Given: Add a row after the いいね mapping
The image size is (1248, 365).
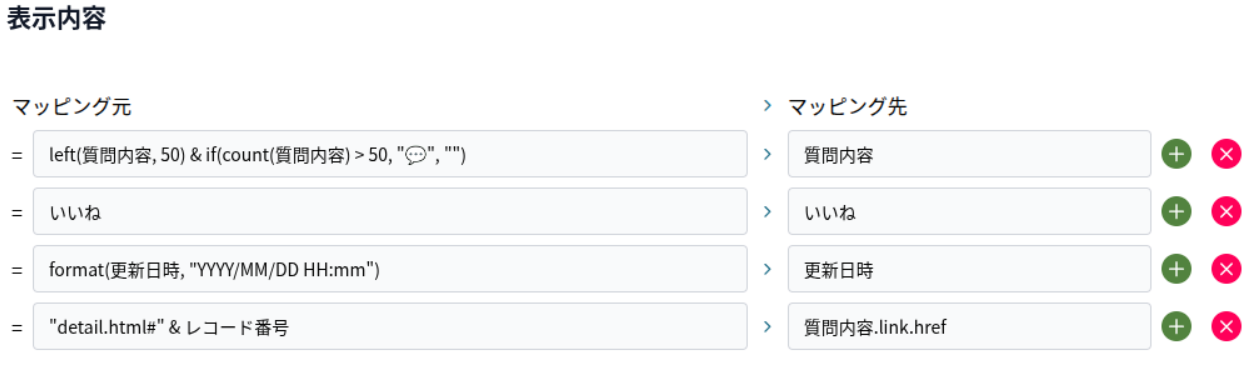Looking at the screenshot, I should [1176, 212].
